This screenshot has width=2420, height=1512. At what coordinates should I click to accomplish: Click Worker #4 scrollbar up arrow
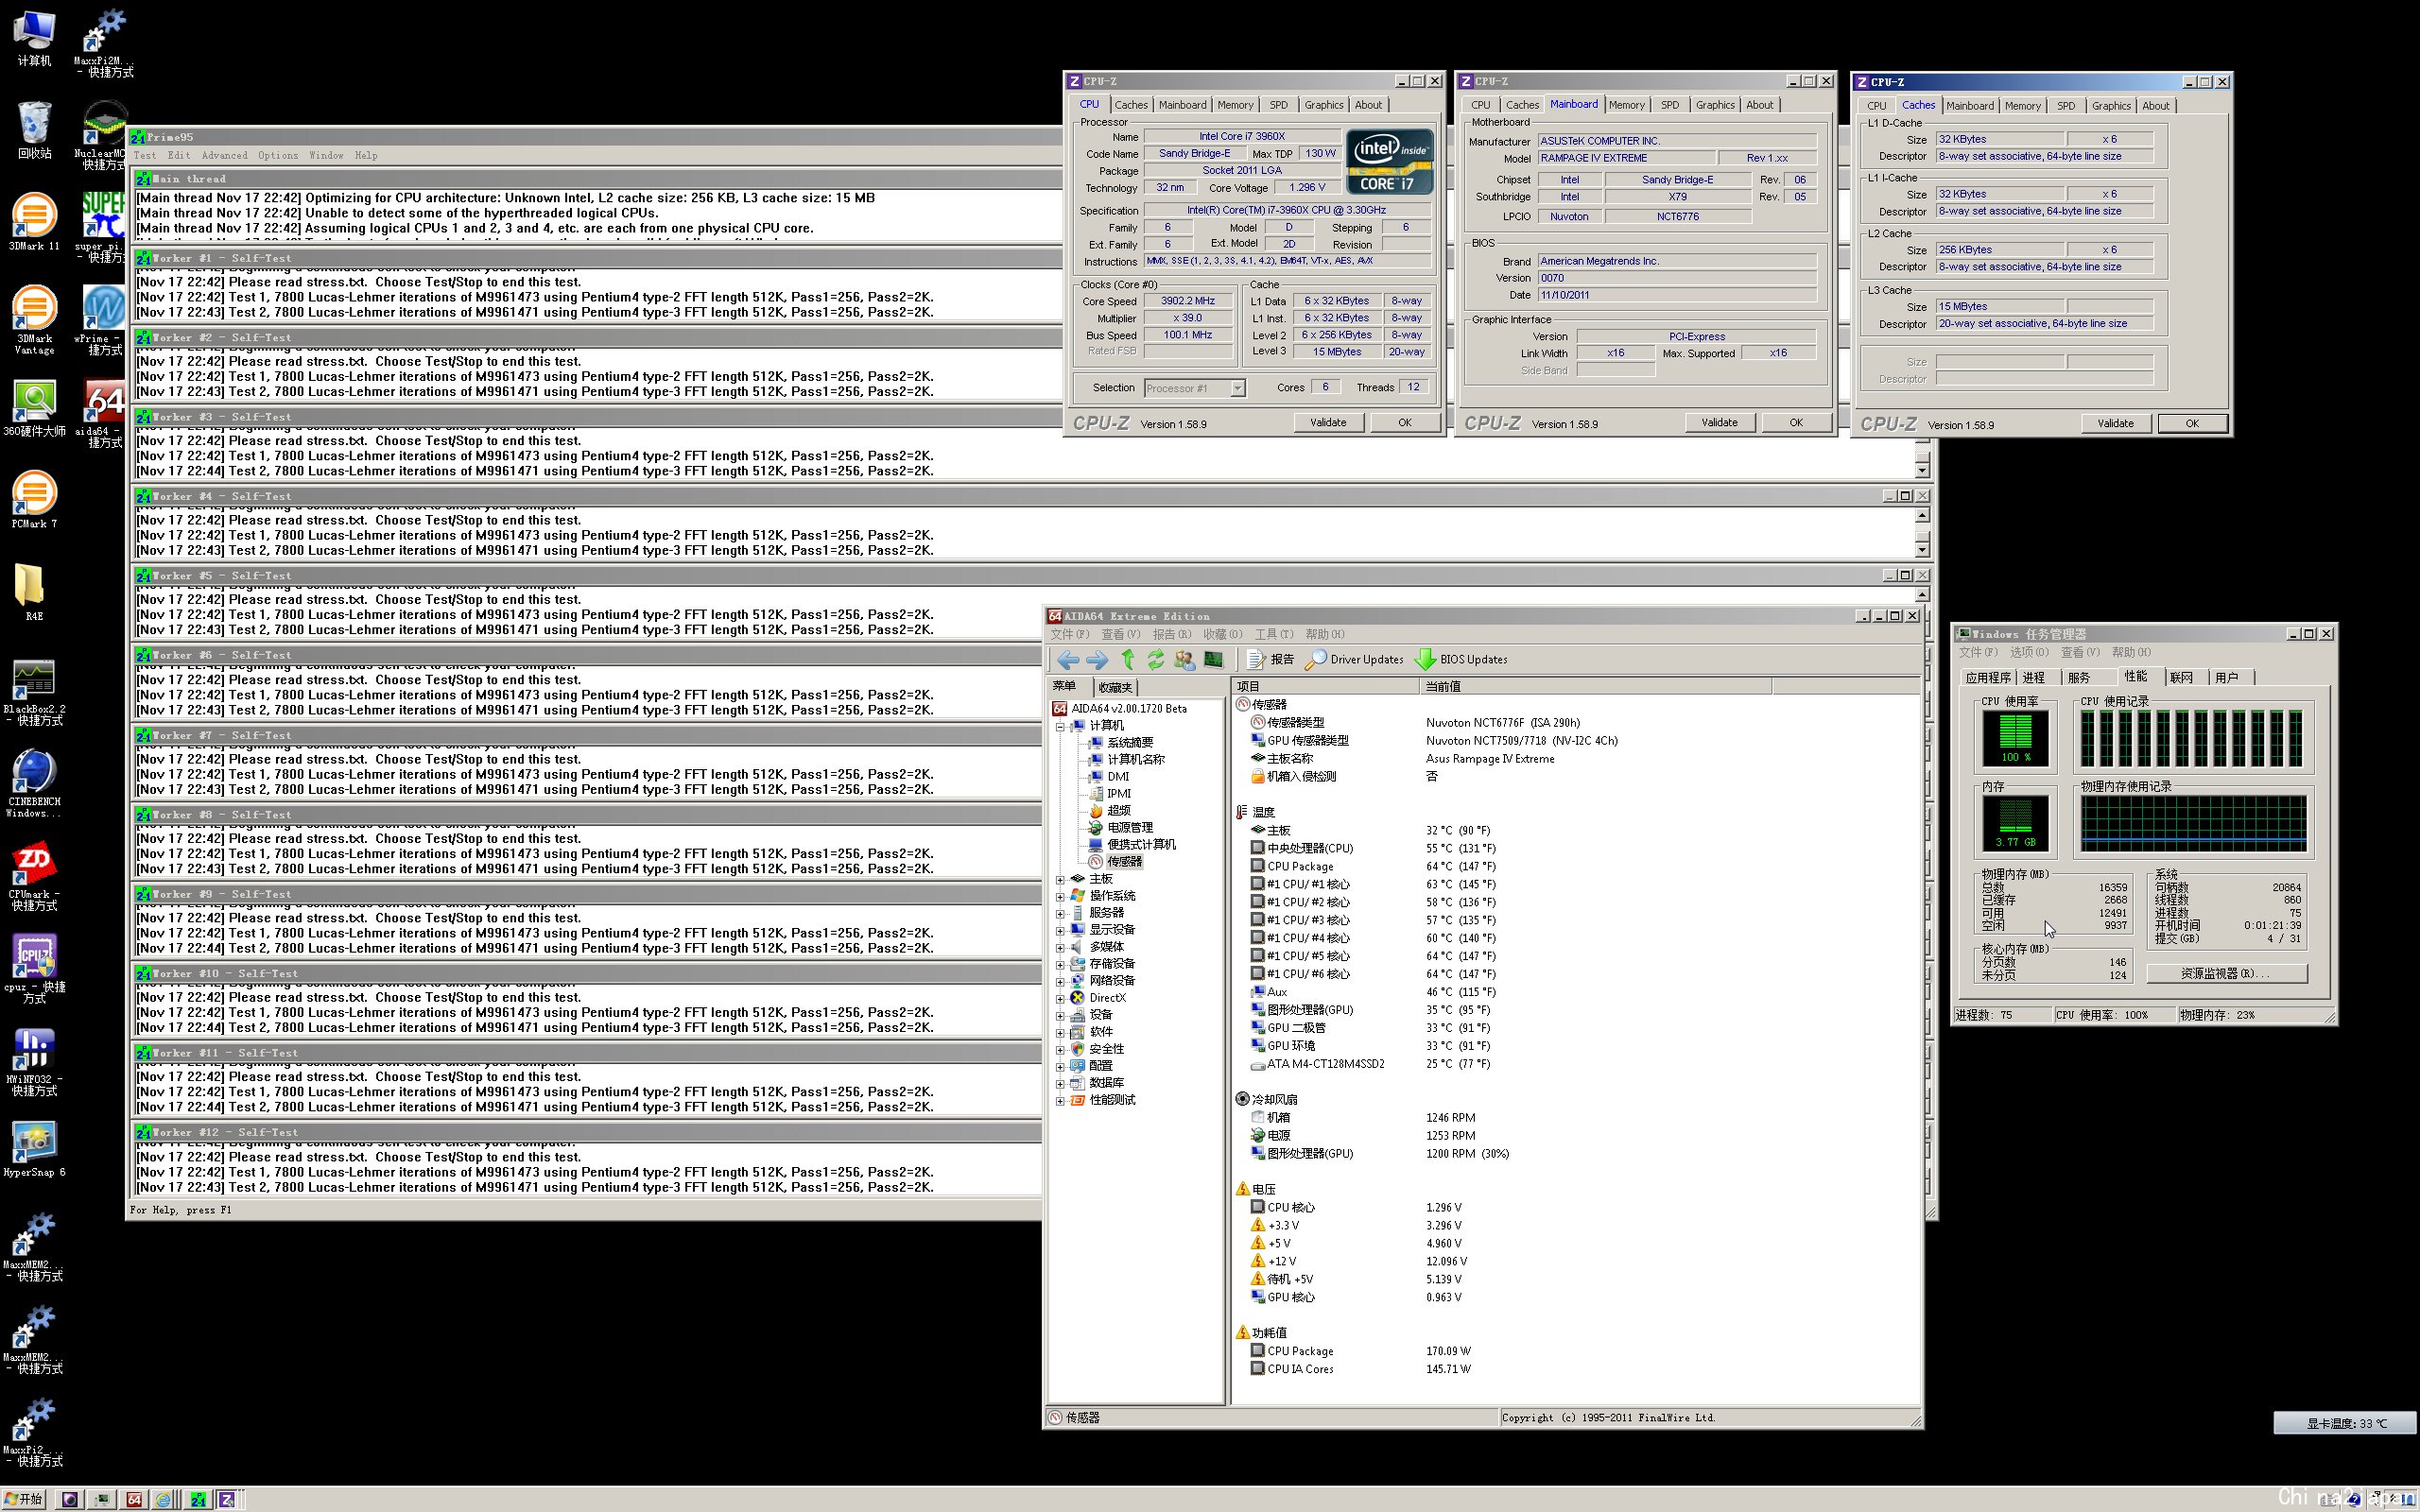tap(1922, 516)
